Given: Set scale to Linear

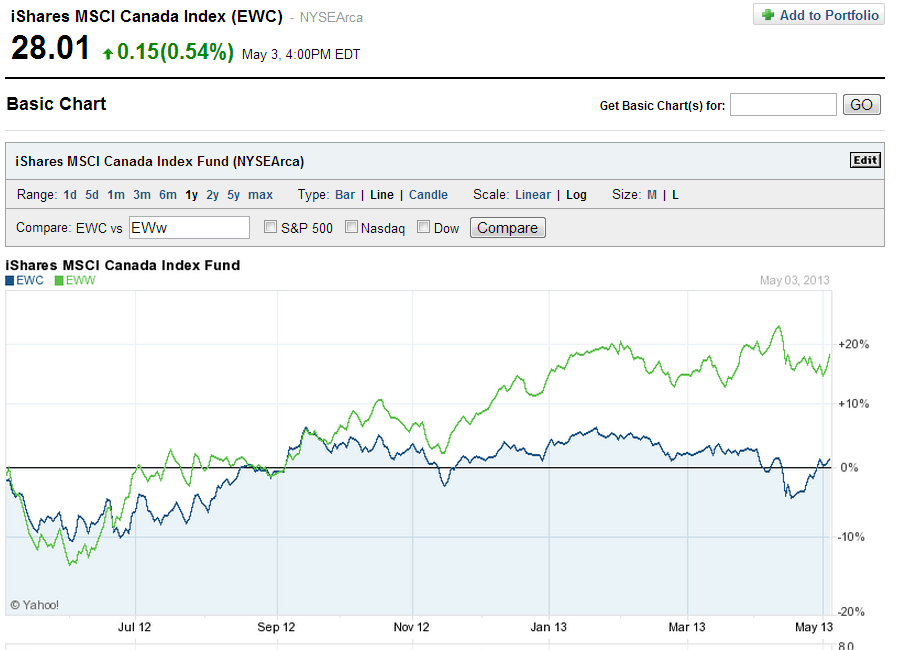Looking at the screenshot, I should [533, 195].
